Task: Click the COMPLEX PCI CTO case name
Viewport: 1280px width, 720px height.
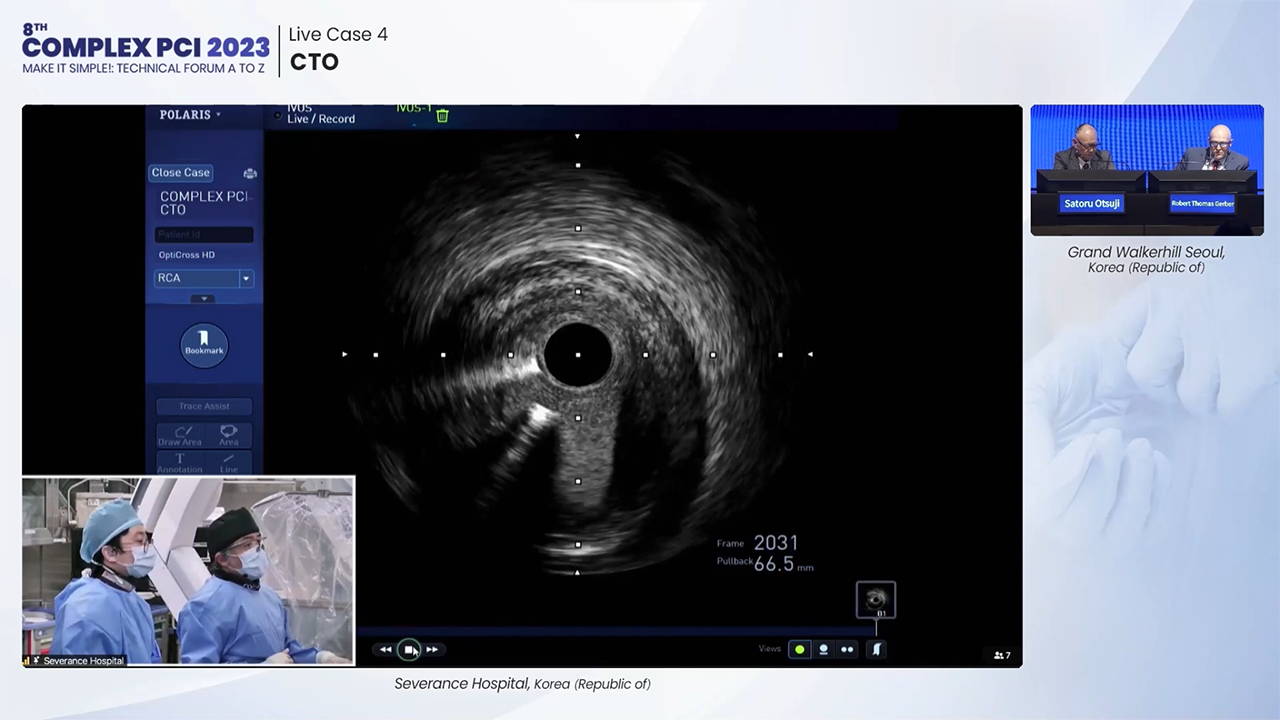Action: tap(204, 203)
